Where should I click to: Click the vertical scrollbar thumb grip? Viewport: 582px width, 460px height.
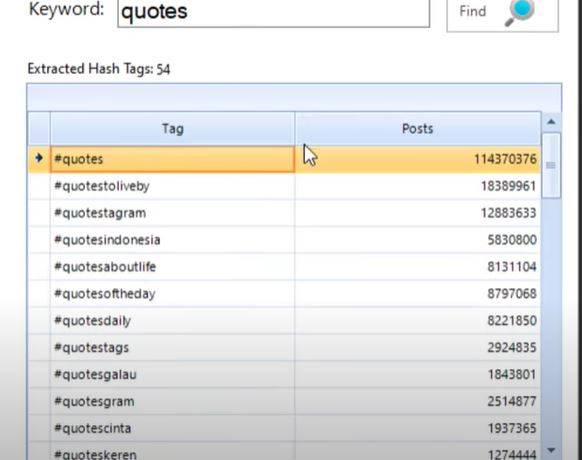pos(551,165)
